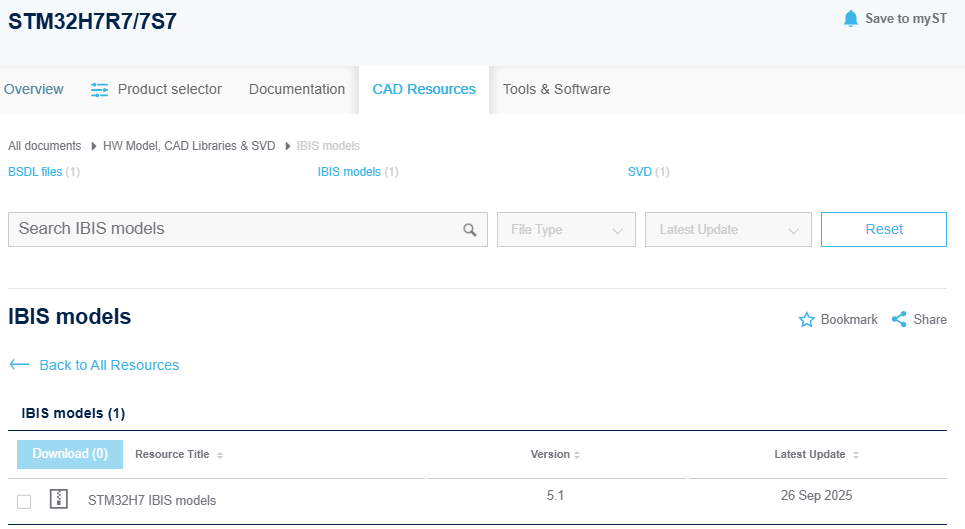Viewport: 965px width, 529px height.
Task: Click the Bookmark label
Action: [x=849, y=319]
